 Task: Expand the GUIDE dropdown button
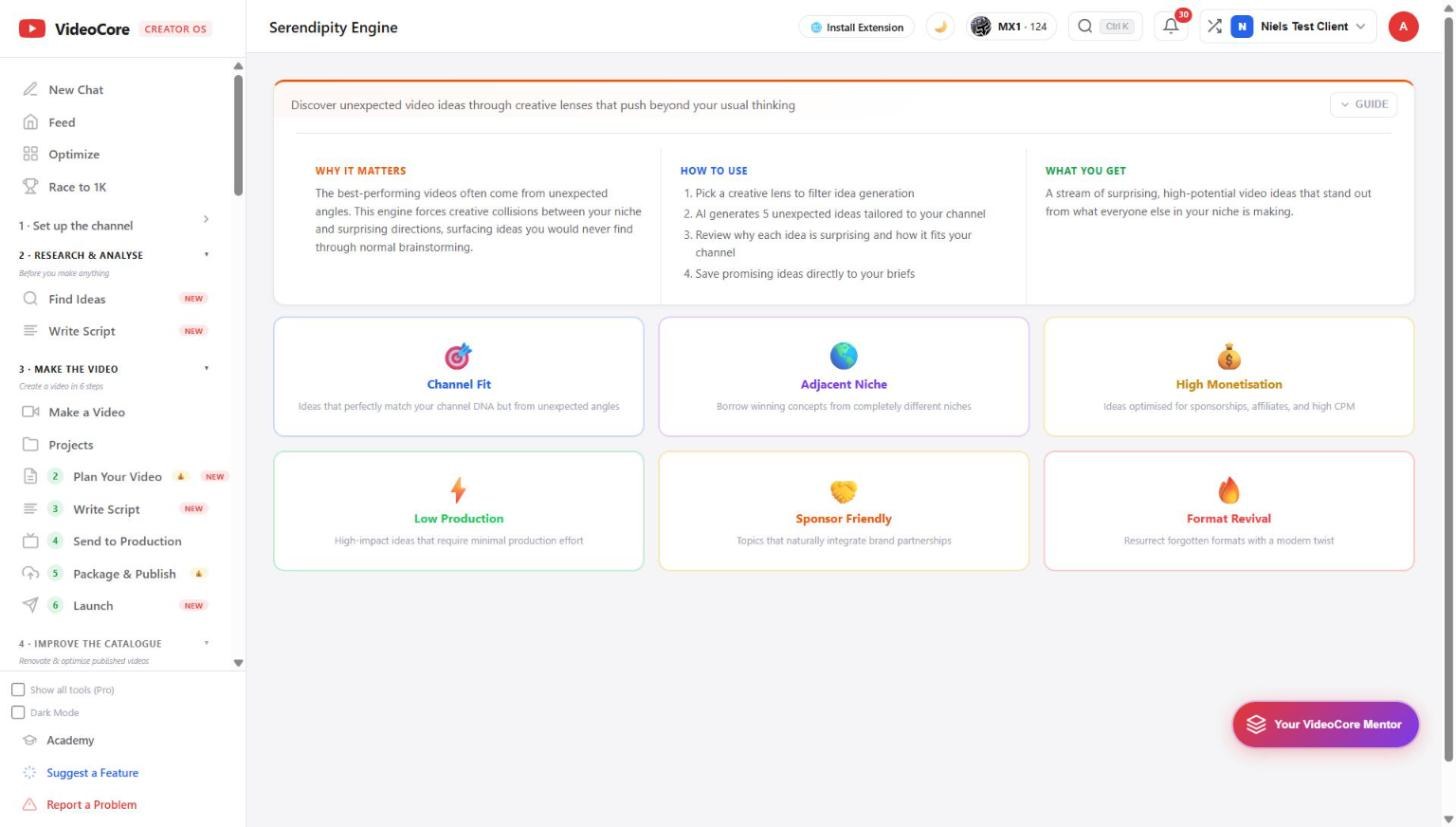point(1363,104)
